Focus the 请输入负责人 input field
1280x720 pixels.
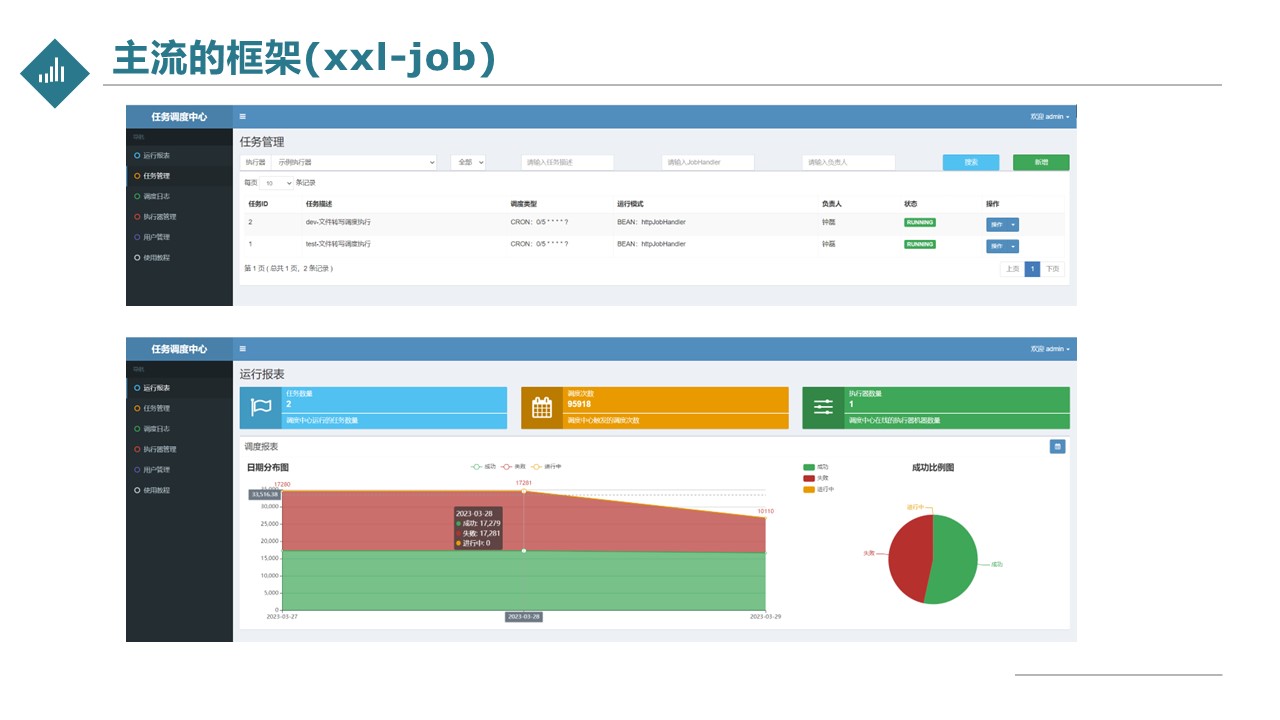tap(848, 162)
